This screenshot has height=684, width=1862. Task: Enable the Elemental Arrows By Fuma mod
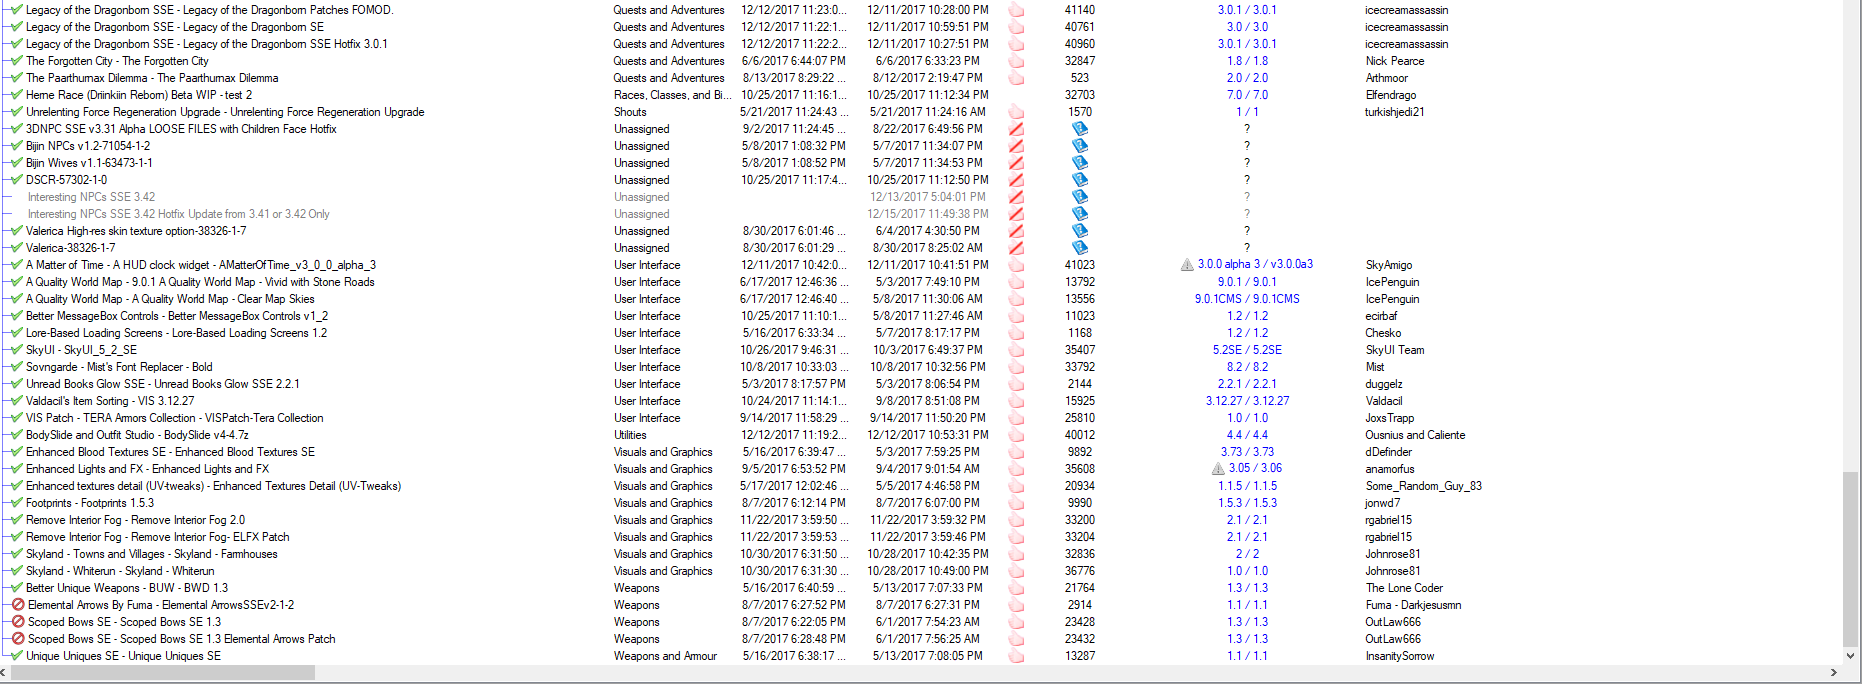pyautogui.click(x=18, y=605)
